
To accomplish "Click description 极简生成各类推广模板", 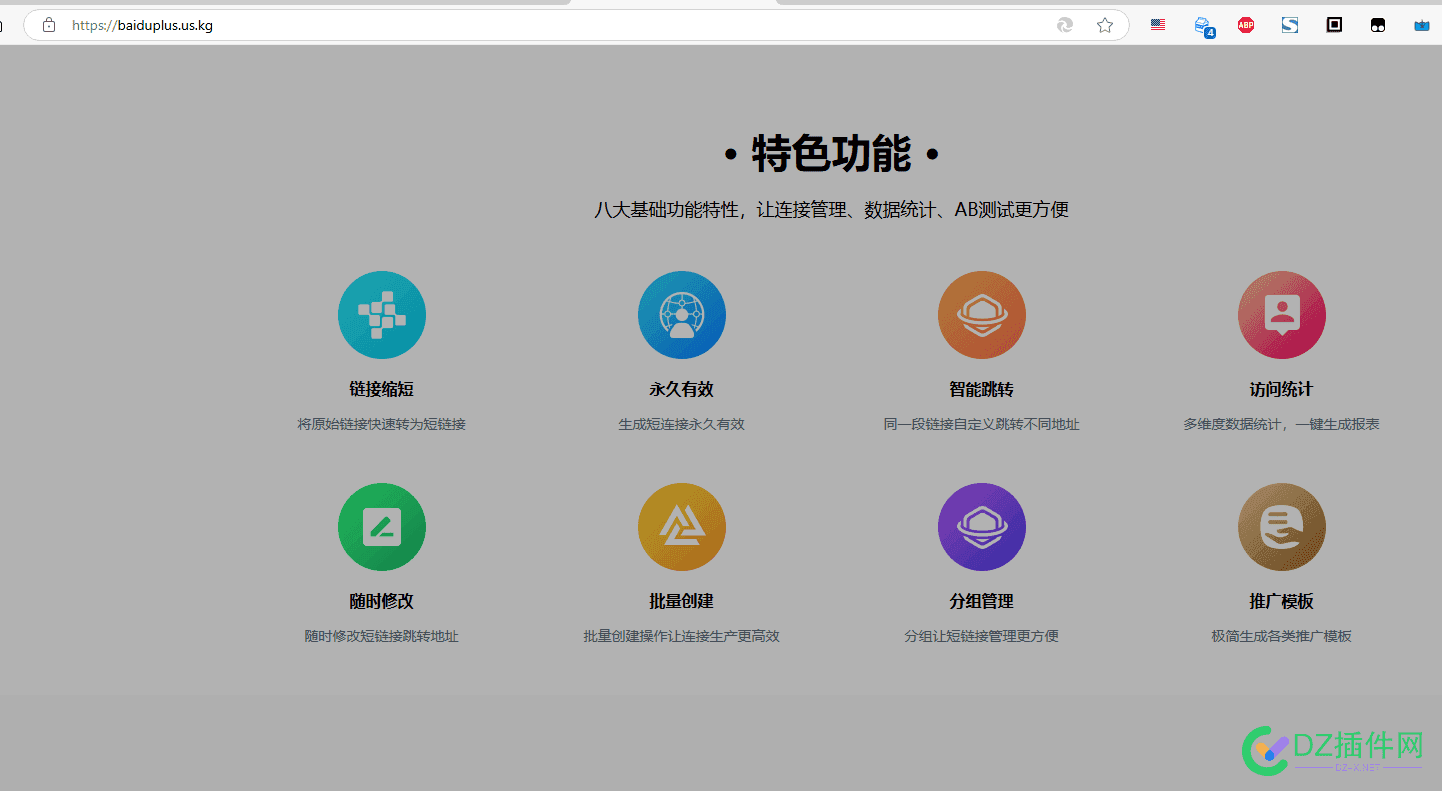I will (x=1282, y=636).
